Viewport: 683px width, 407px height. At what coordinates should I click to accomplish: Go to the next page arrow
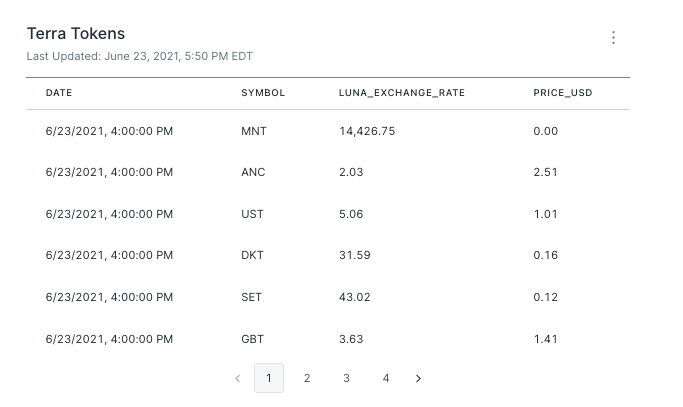click(418, 378)
